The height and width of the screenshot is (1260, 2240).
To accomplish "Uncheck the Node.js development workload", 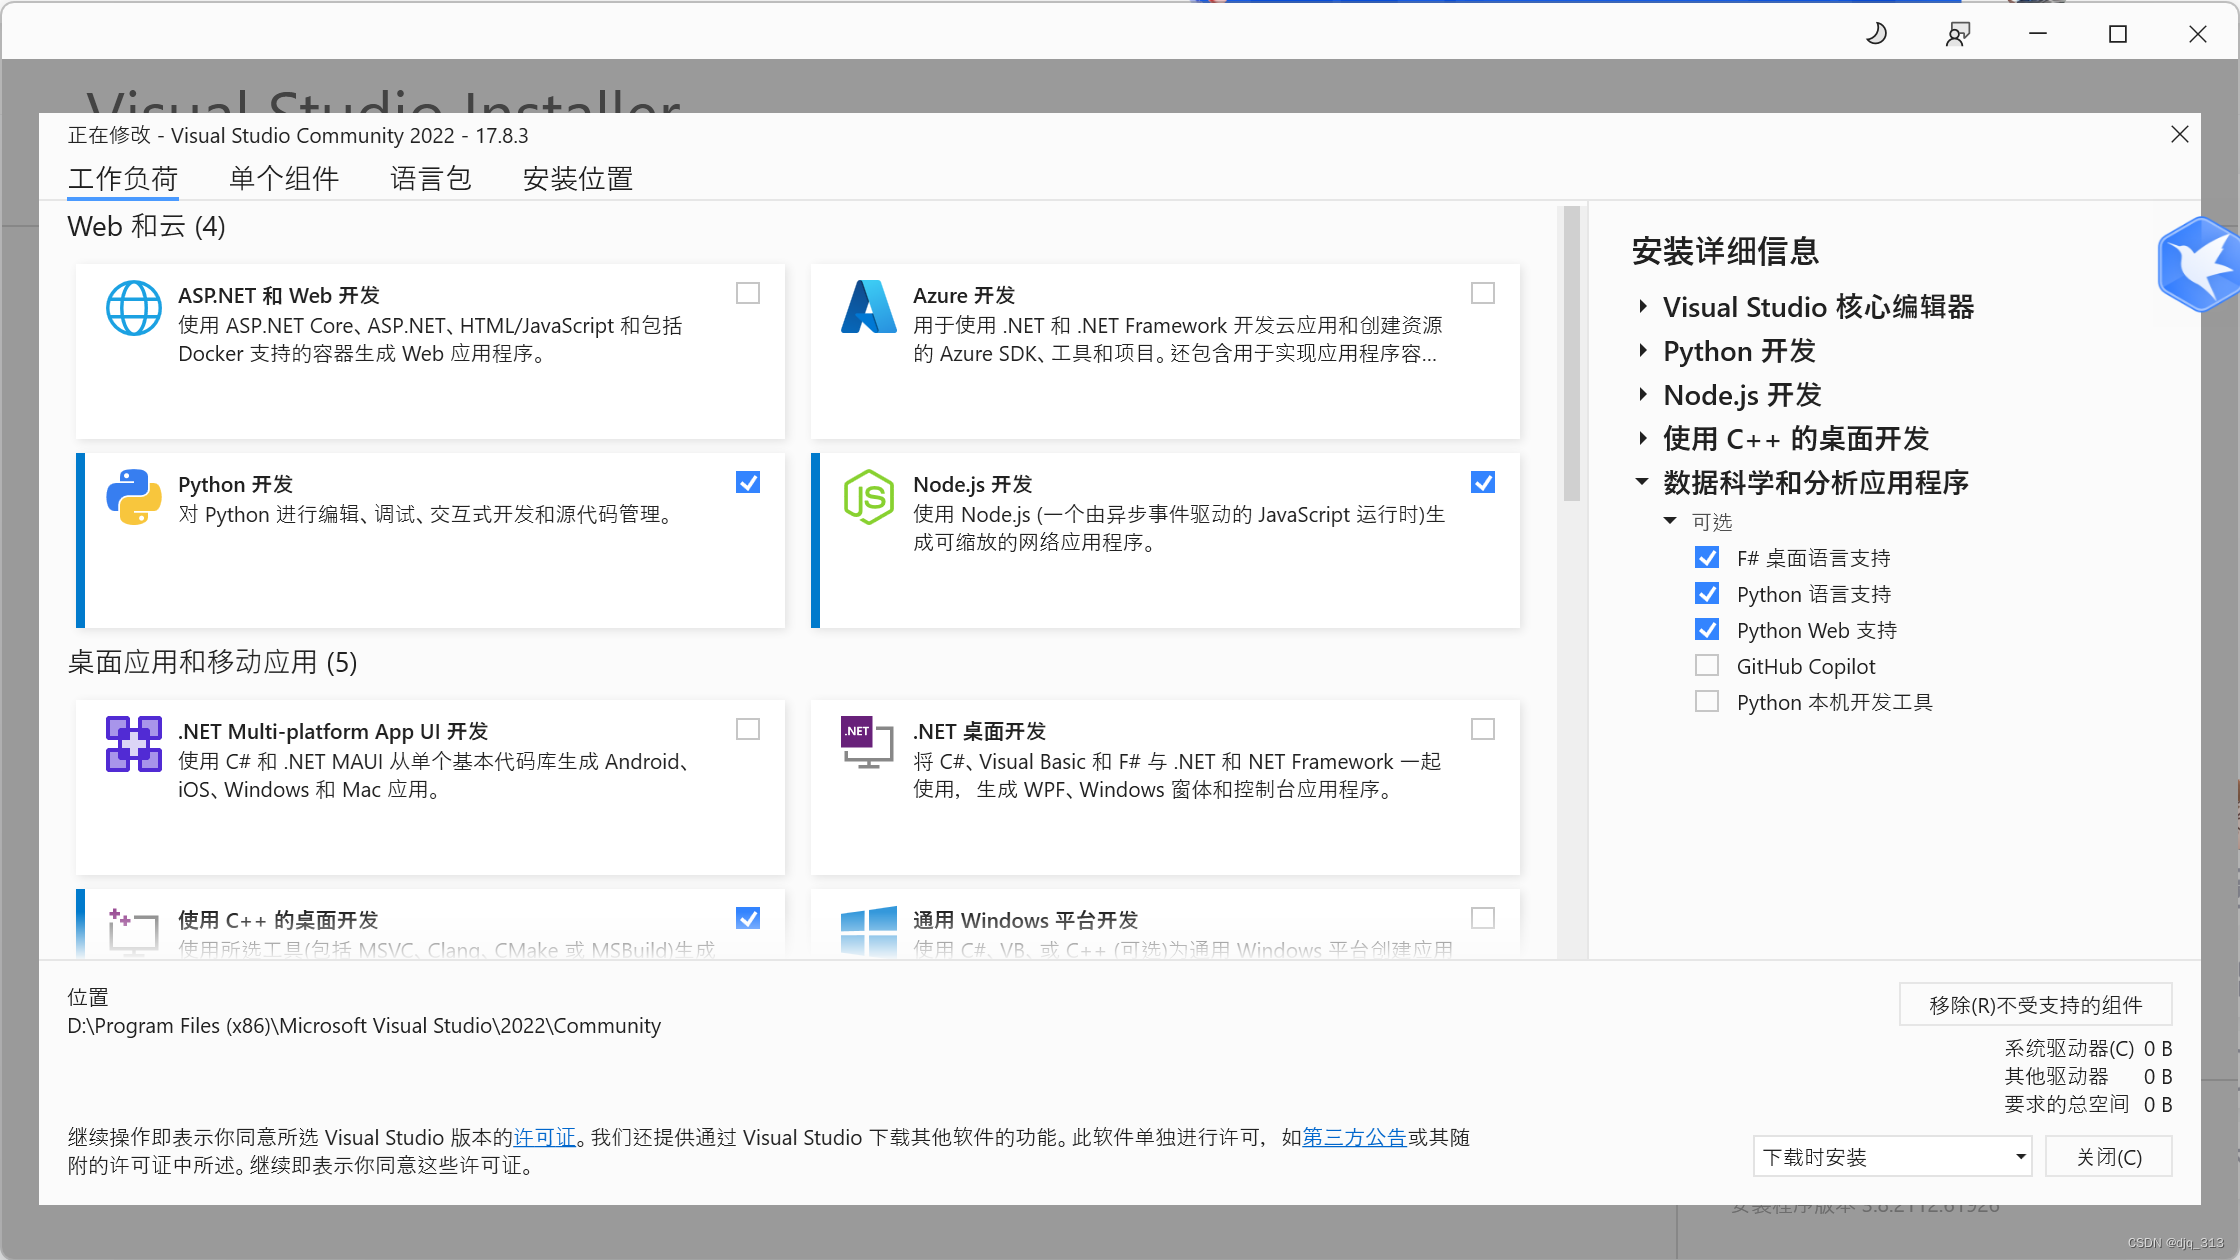I will pyautogui.click(x=1483, y=482).
